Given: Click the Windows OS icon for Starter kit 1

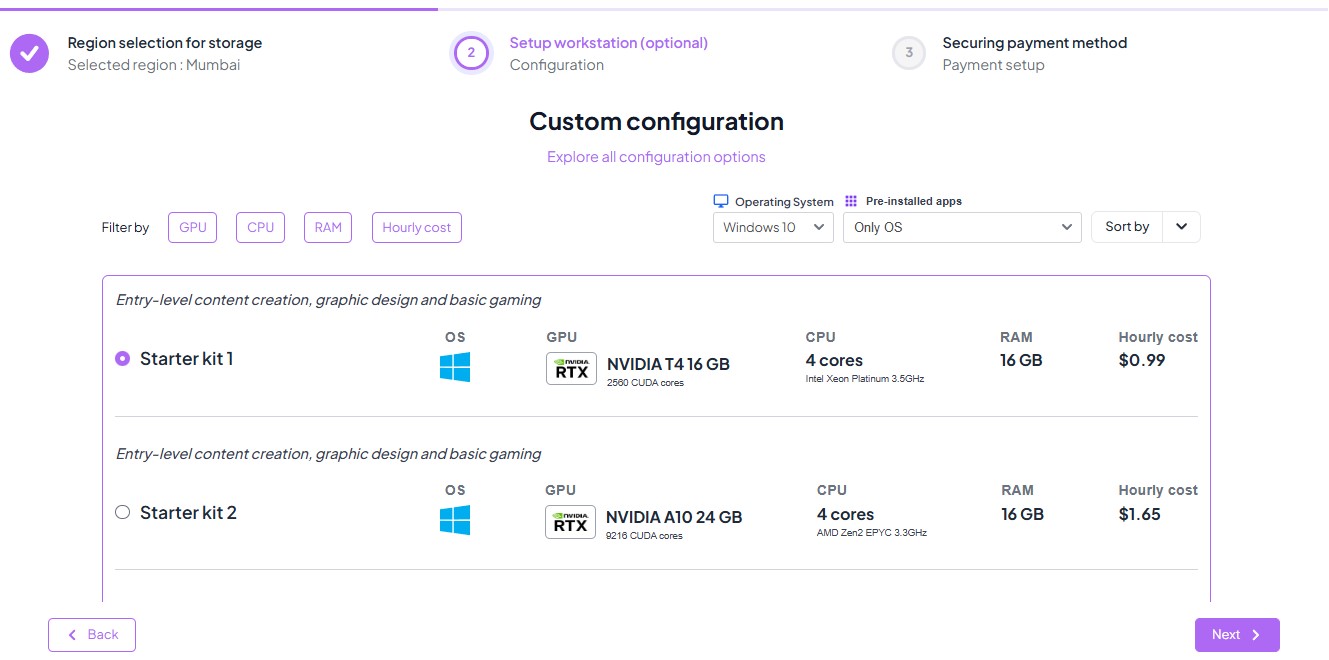Looking at the screenshot, I should (456, 368).
